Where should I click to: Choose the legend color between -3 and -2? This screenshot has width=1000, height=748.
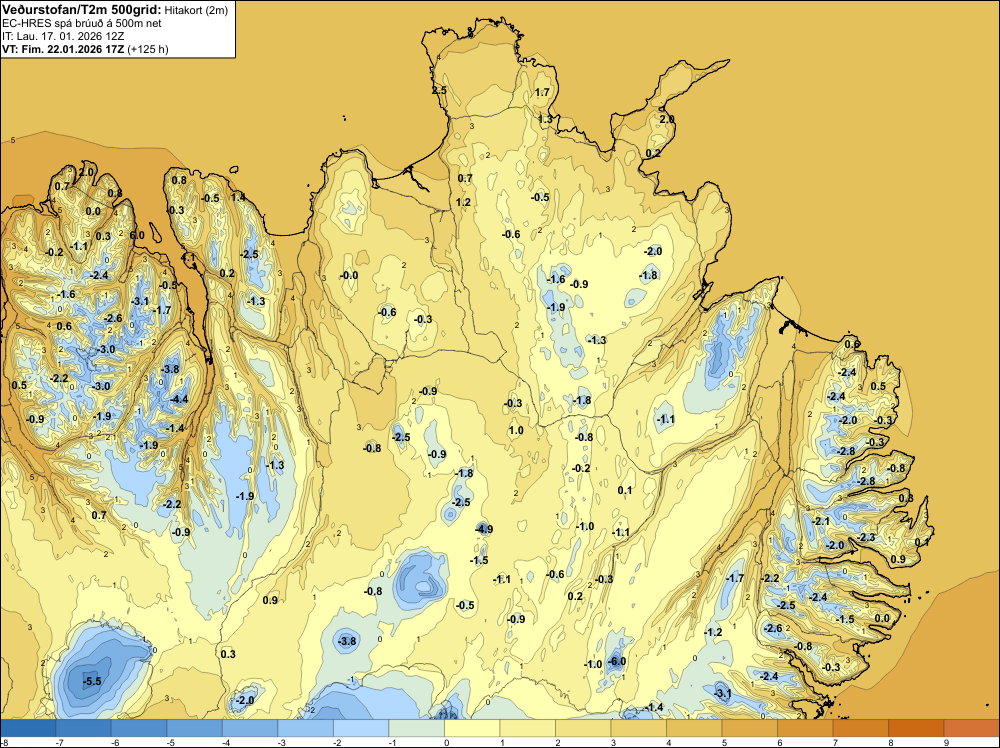coord(305,728)
